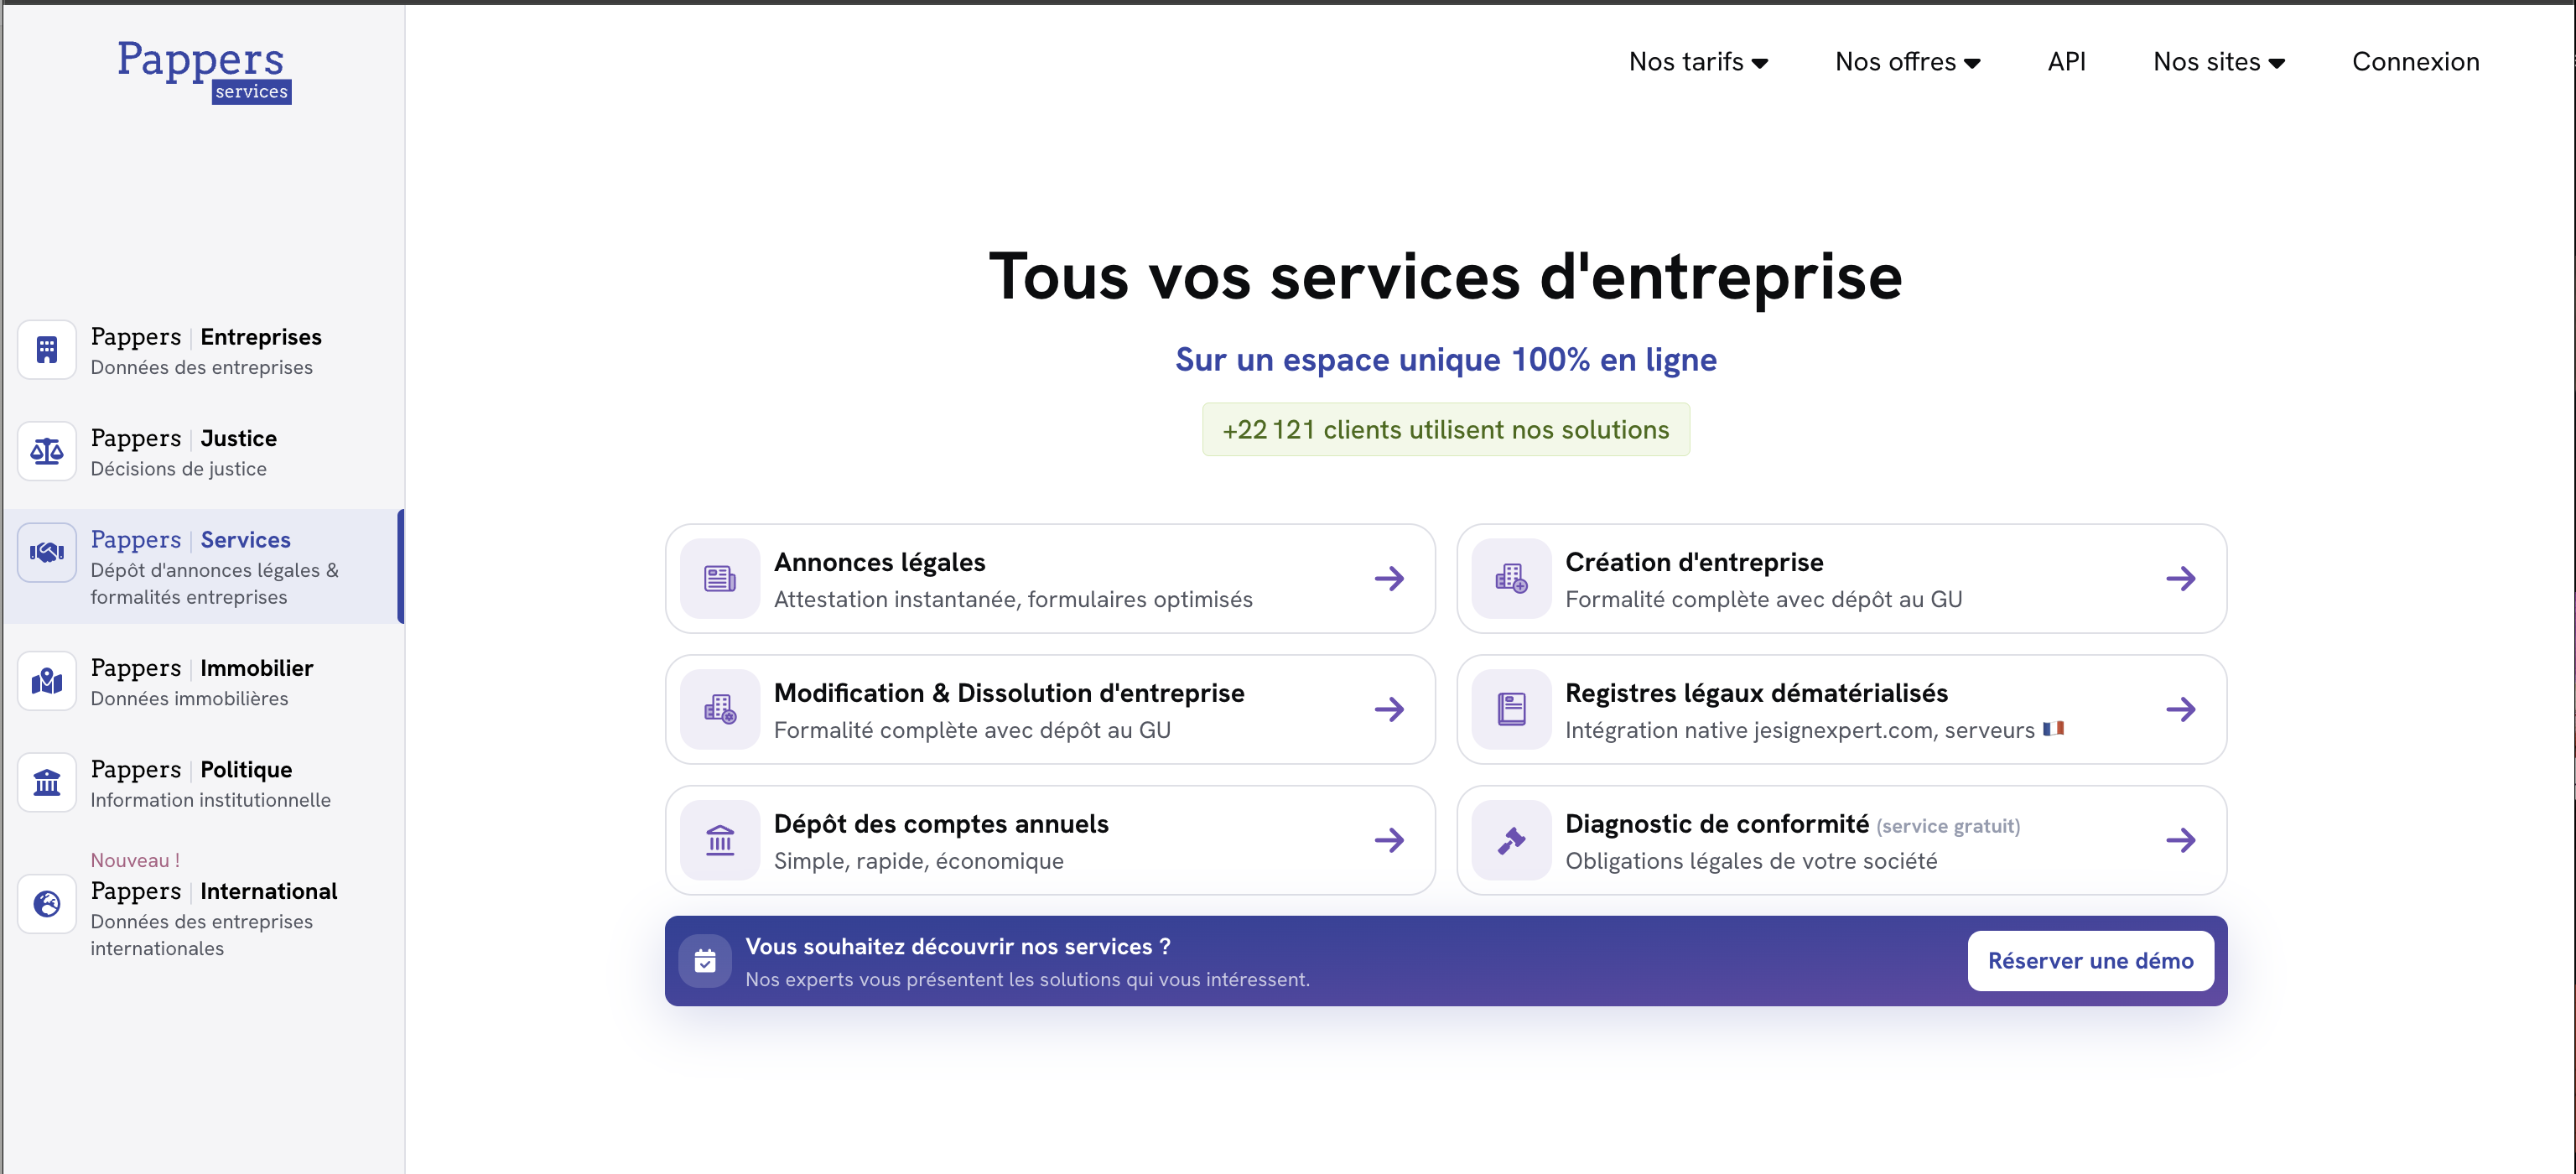Screen dimensions: 2576x1174
Task: Go to Pappers Entreprises in sidebar
Action: 204,350
